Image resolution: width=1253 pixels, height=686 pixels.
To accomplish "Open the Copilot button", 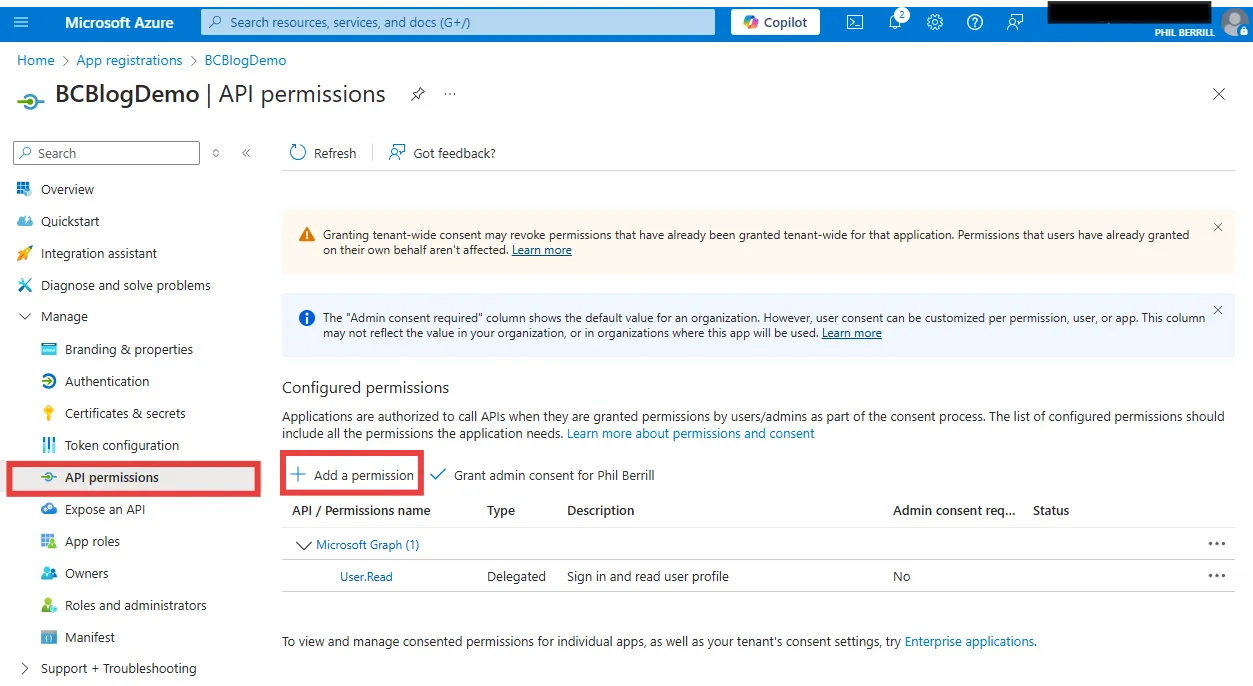I will (x=775, y=22).
